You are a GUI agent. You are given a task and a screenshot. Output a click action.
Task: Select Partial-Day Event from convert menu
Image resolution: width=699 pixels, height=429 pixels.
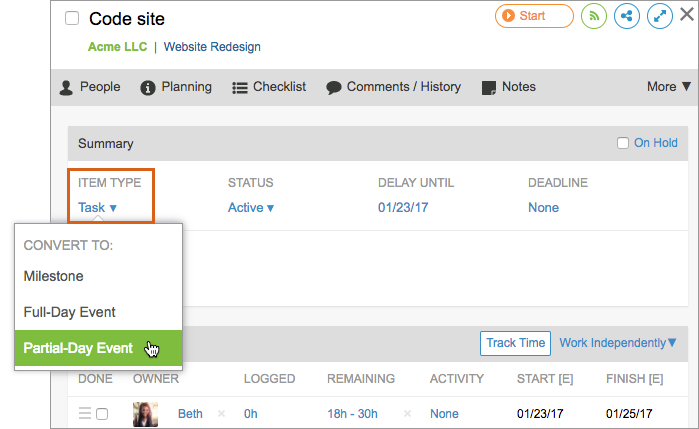pos(79,349)
